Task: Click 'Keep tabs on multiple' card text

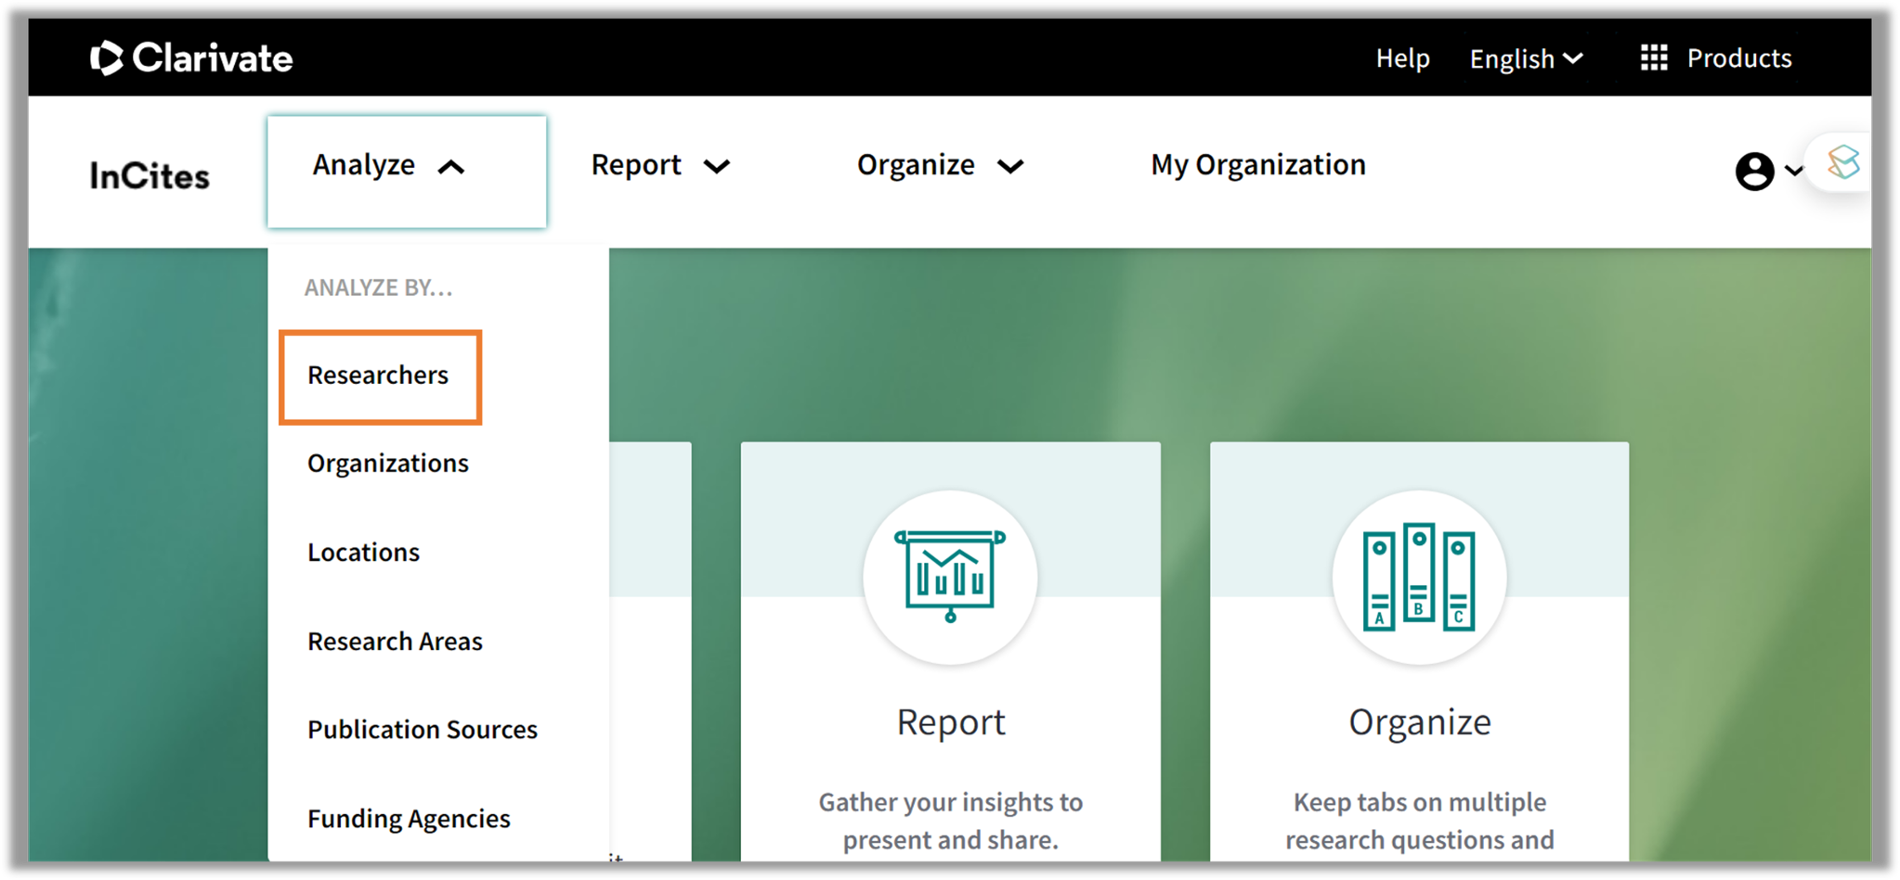Action: pos(1420,802)
